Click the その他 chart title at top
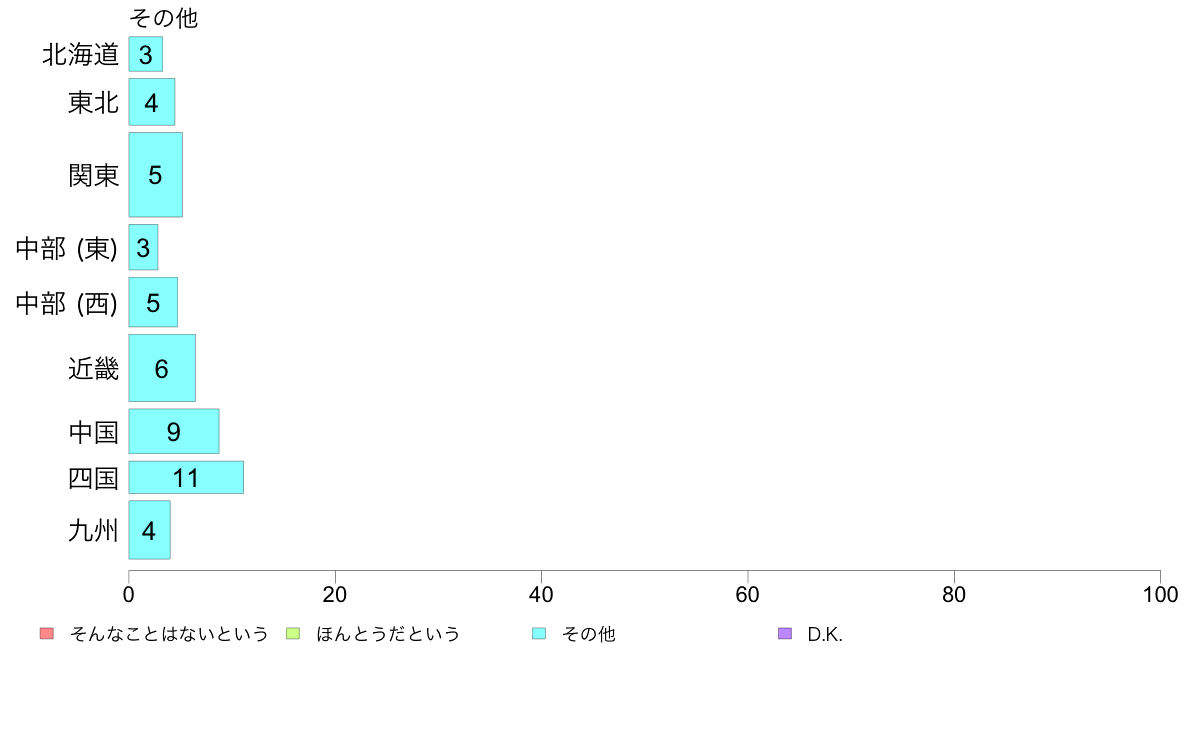 (164, 18)
